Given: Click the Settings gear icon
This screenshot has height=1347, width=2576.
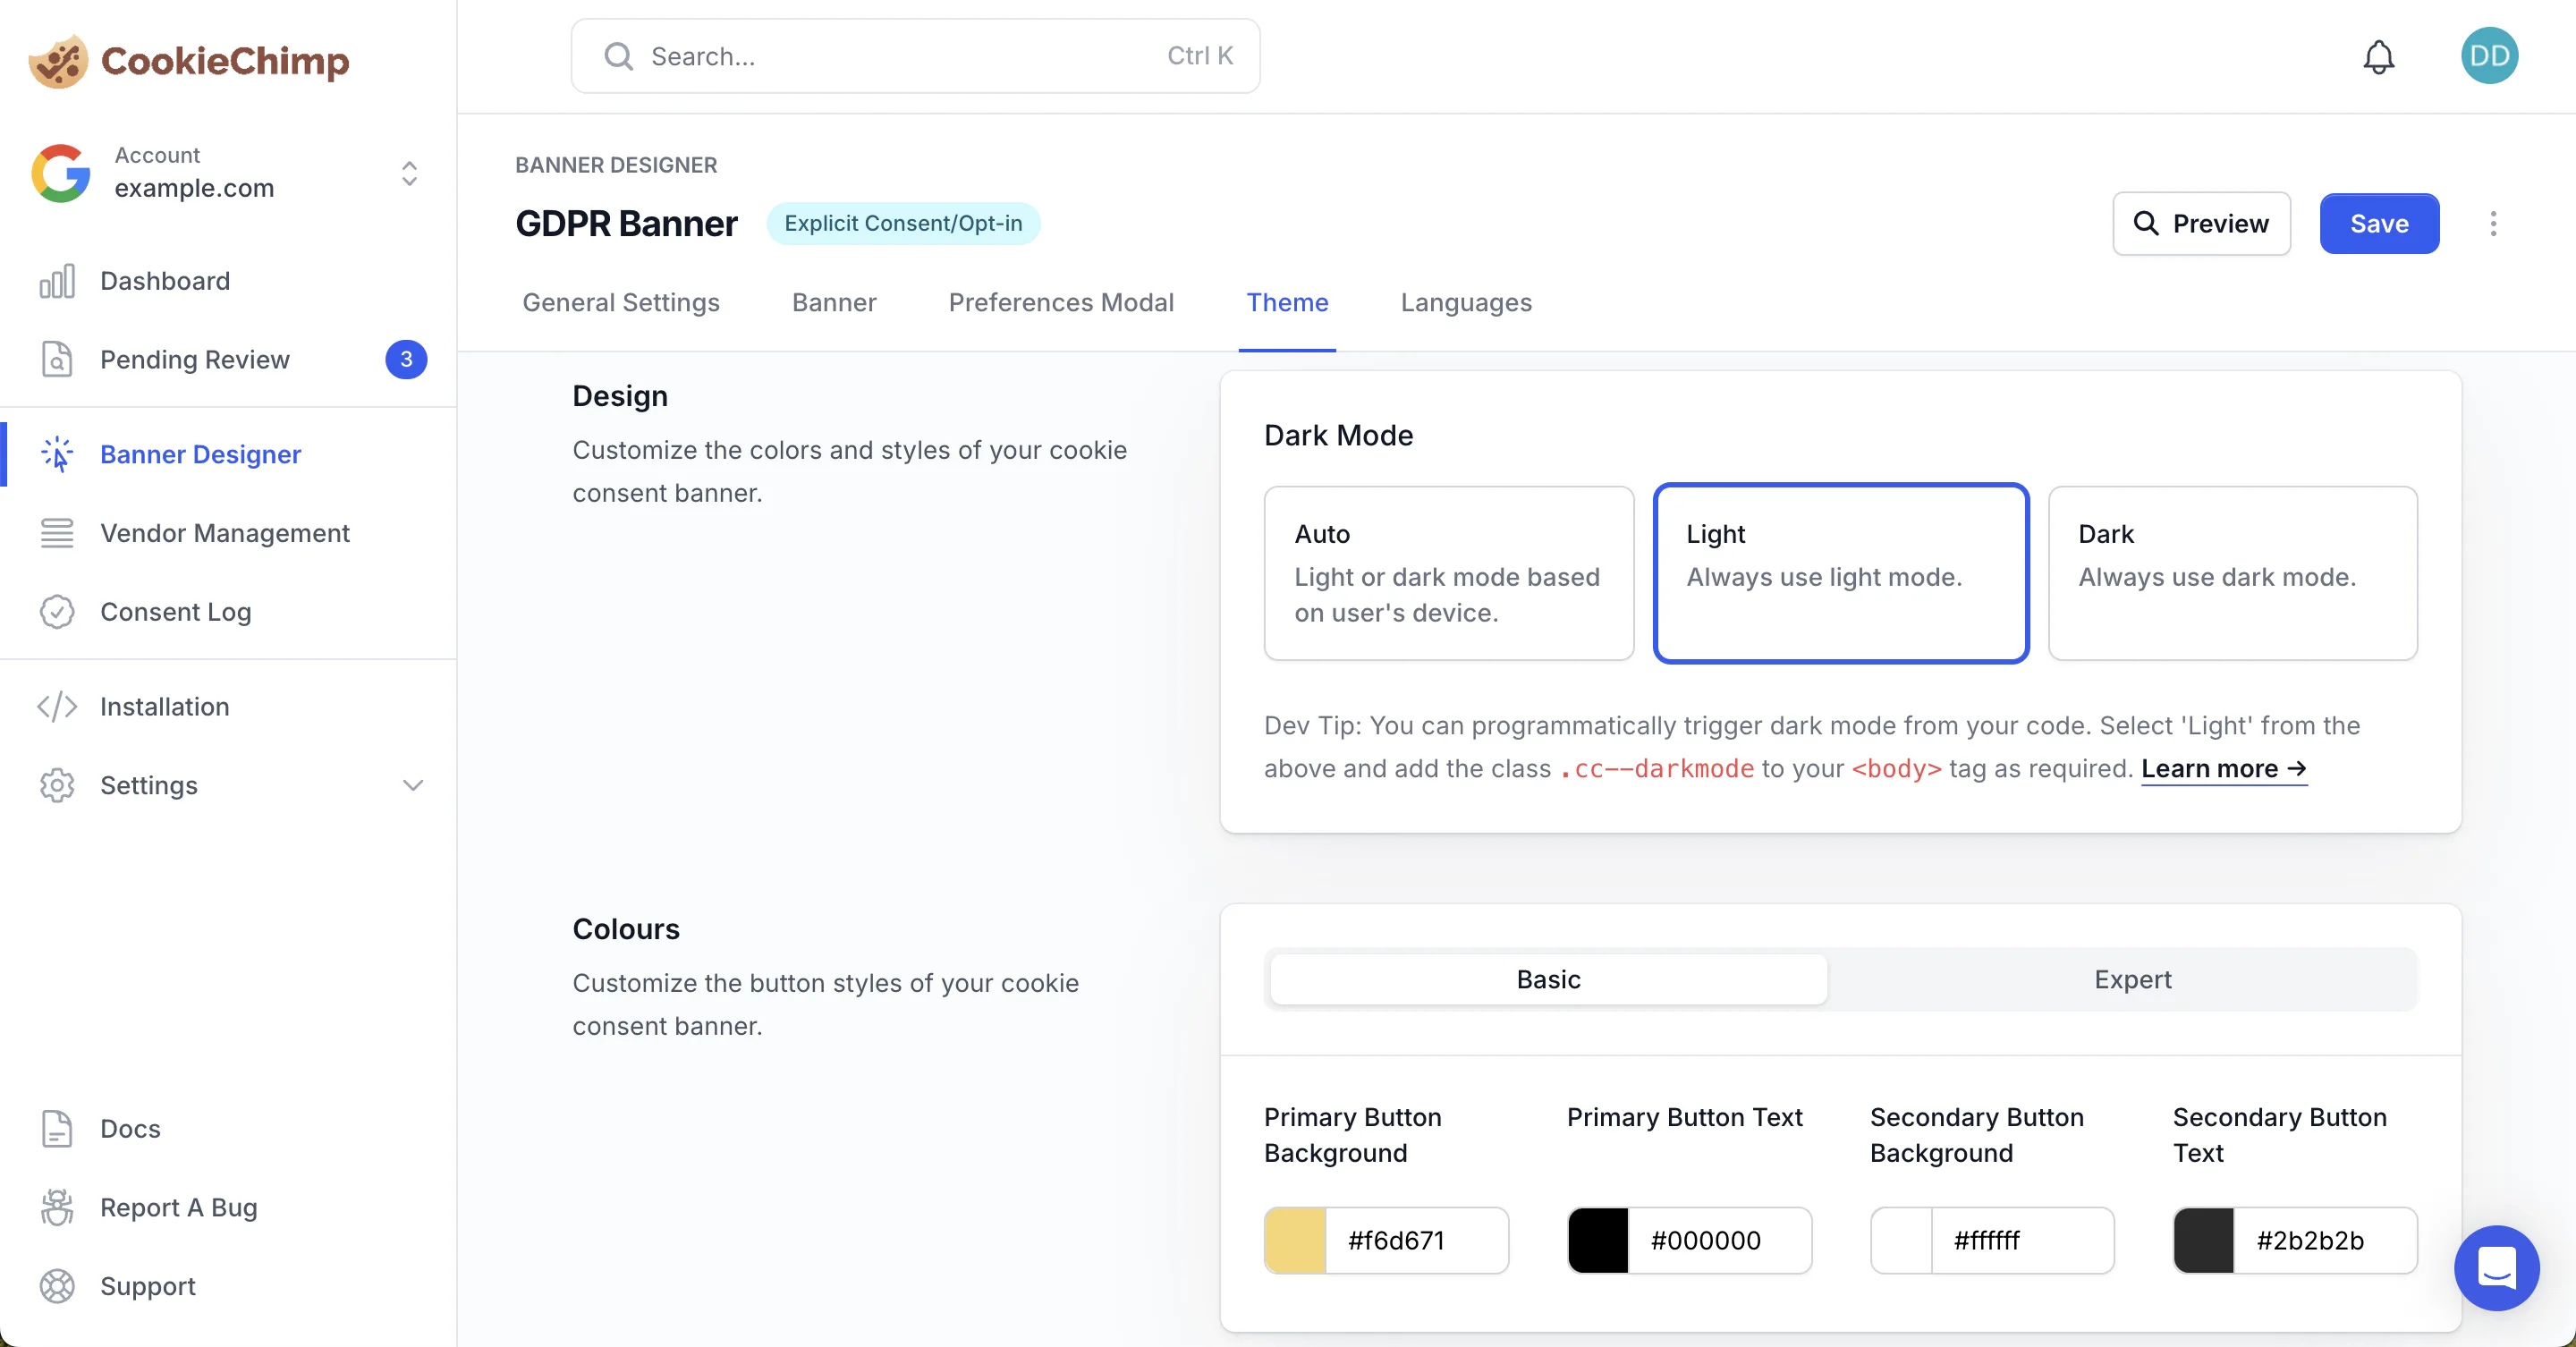Looking at the screenshot, I should [57, 786].
